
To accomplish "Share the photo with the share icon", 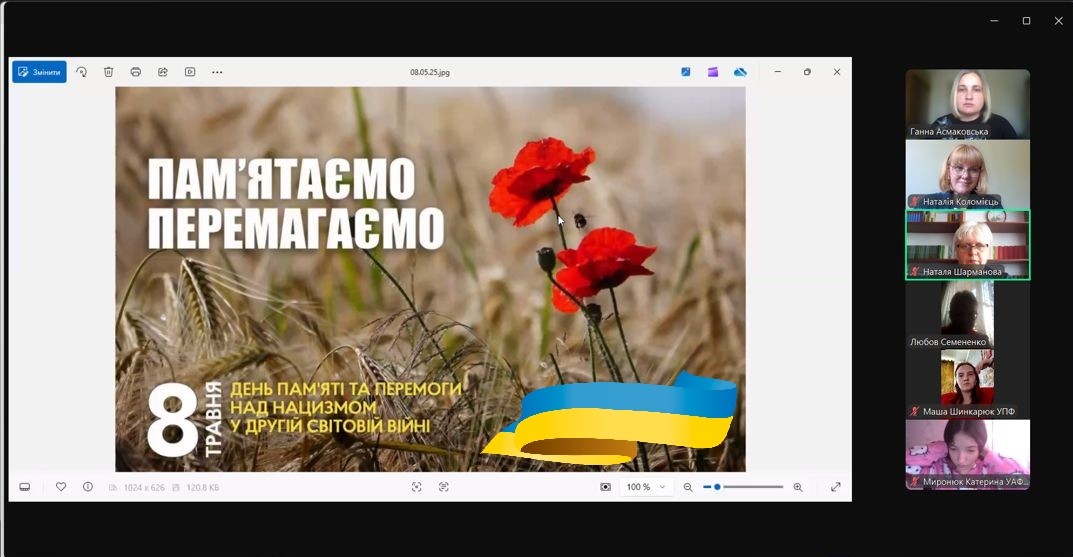I will click(163, 72).
